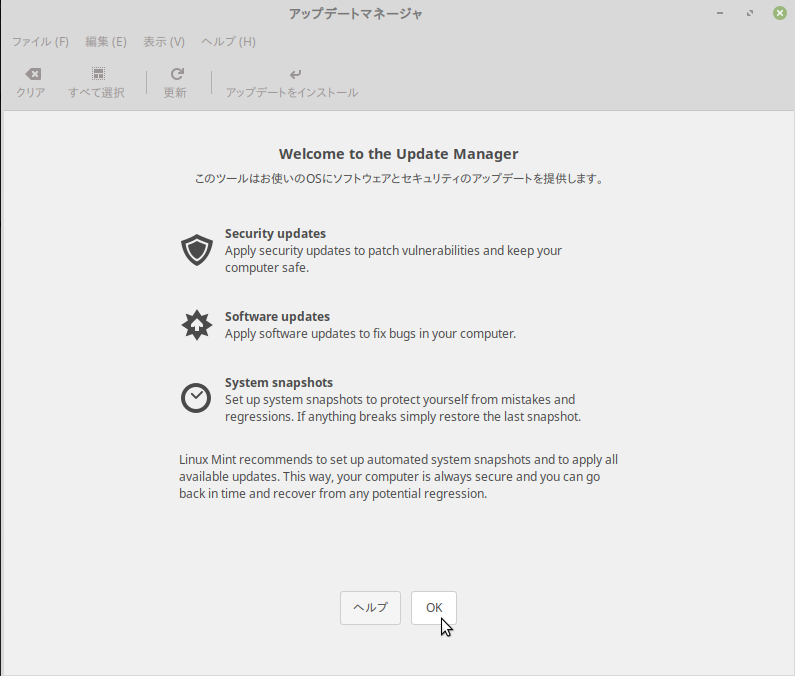Open the ファイル (F) menu
Image resolution: width=795 pixels, height=676 pixels.
[x=41, y=42]
